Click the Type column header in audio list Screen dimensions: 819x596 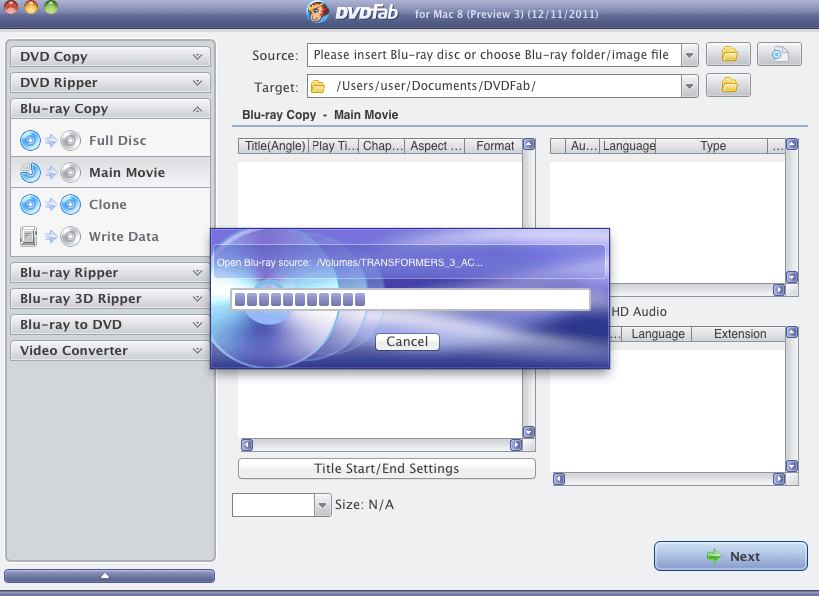point(712,146)
